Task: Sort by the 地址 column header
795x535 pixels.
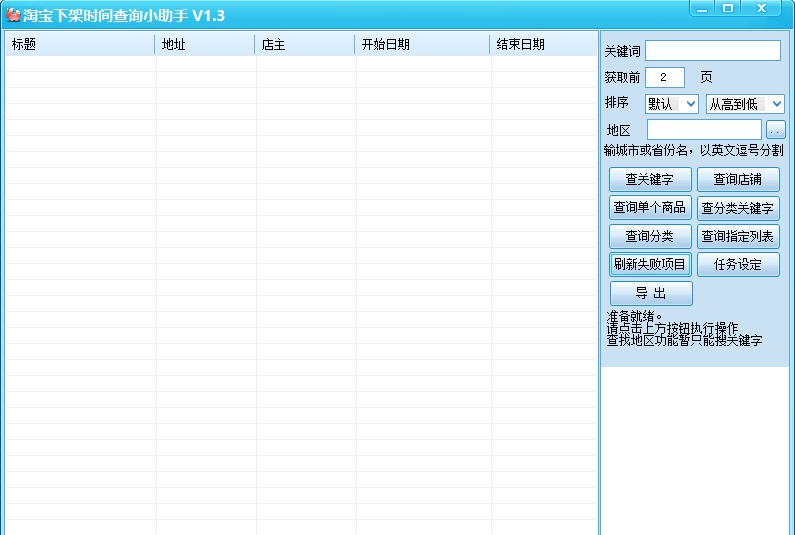Action: pos(205,45)
